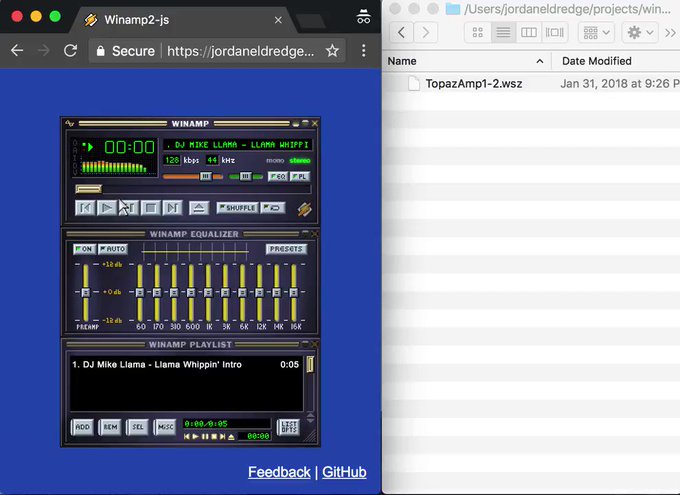Click the spectrum visualizer display
This screenshot has height=495, width=680.
[x=114, y=167]
